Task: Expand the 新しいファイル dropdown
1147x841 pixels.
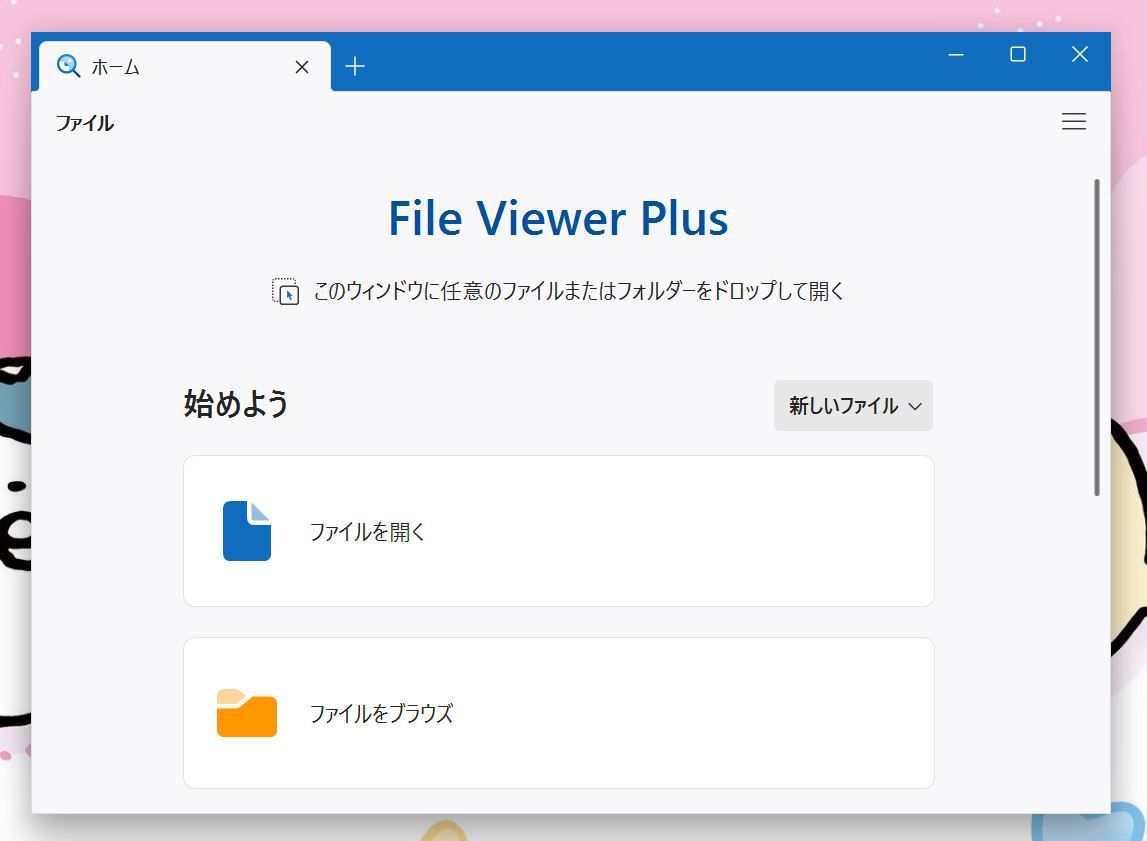Action: (853, 405)
